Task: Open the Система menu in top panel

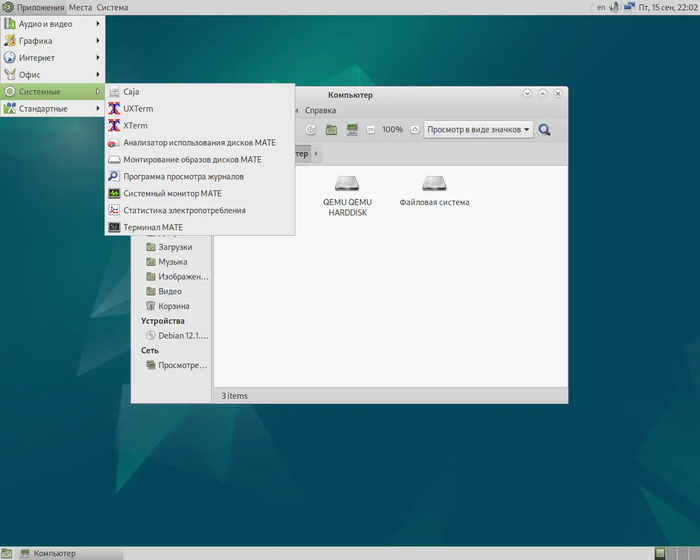Action: tap(112, 7)
